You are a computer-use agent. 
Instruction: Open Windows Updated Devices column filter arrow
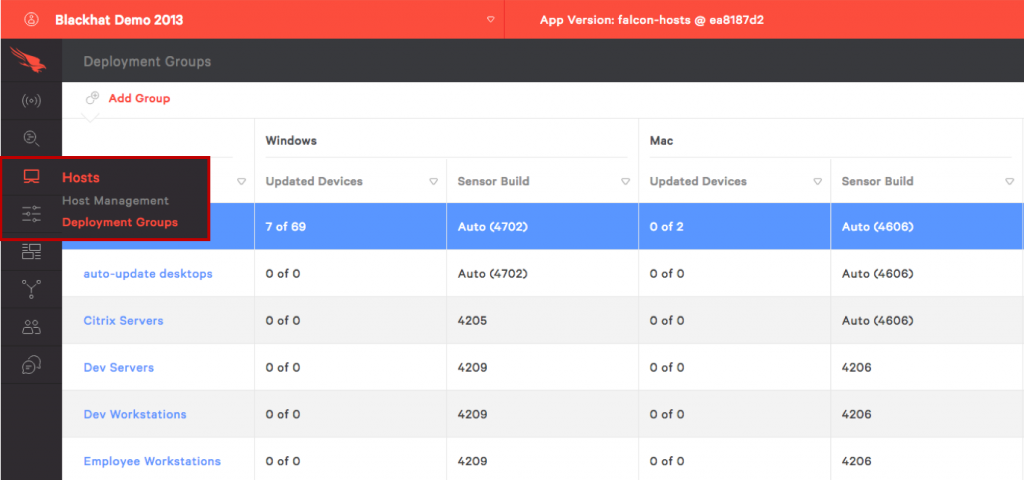(x=433, y=182)
